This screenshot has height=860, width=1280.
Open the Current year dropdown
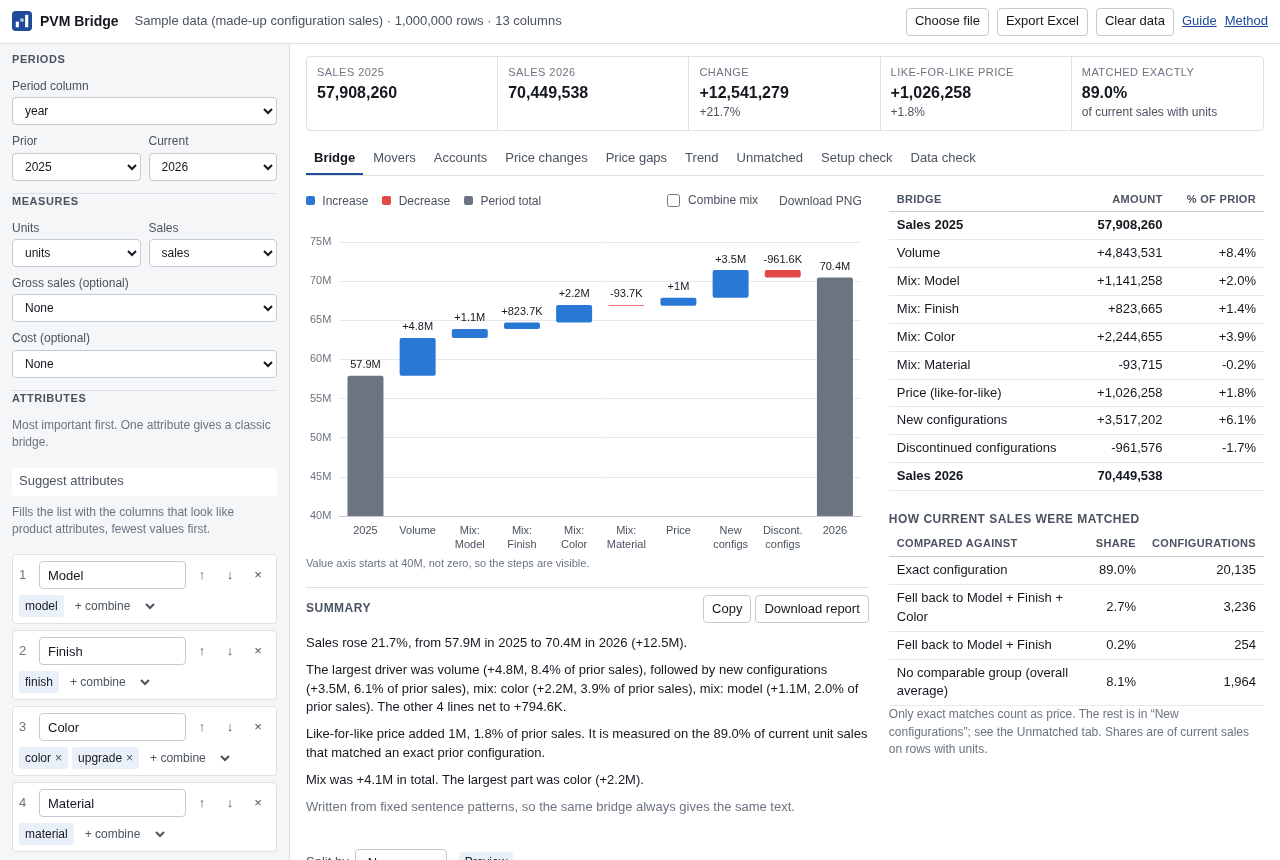213,167
